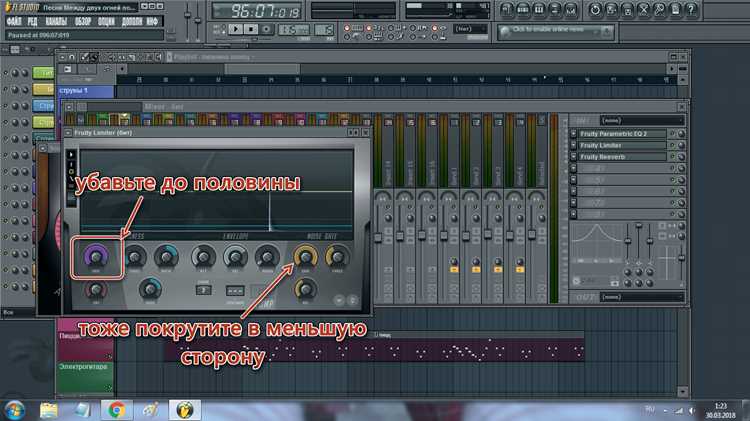Click the 'струны 1' clip name in Playlist
Image resolution: width=750 pixels, height=421 pixels.
pyautogui.click(x=73, y=90)
